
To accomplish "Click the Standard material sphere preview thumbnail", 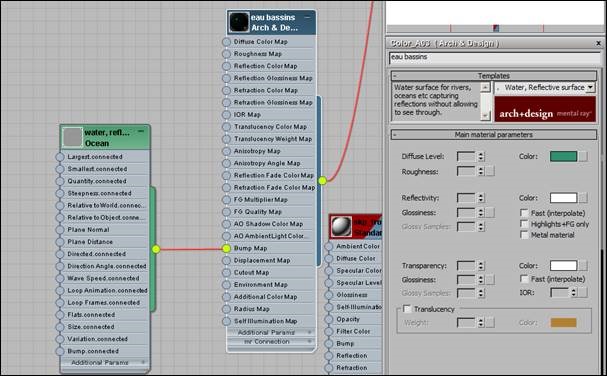I will pyautogui.click(x=342, y=227).
